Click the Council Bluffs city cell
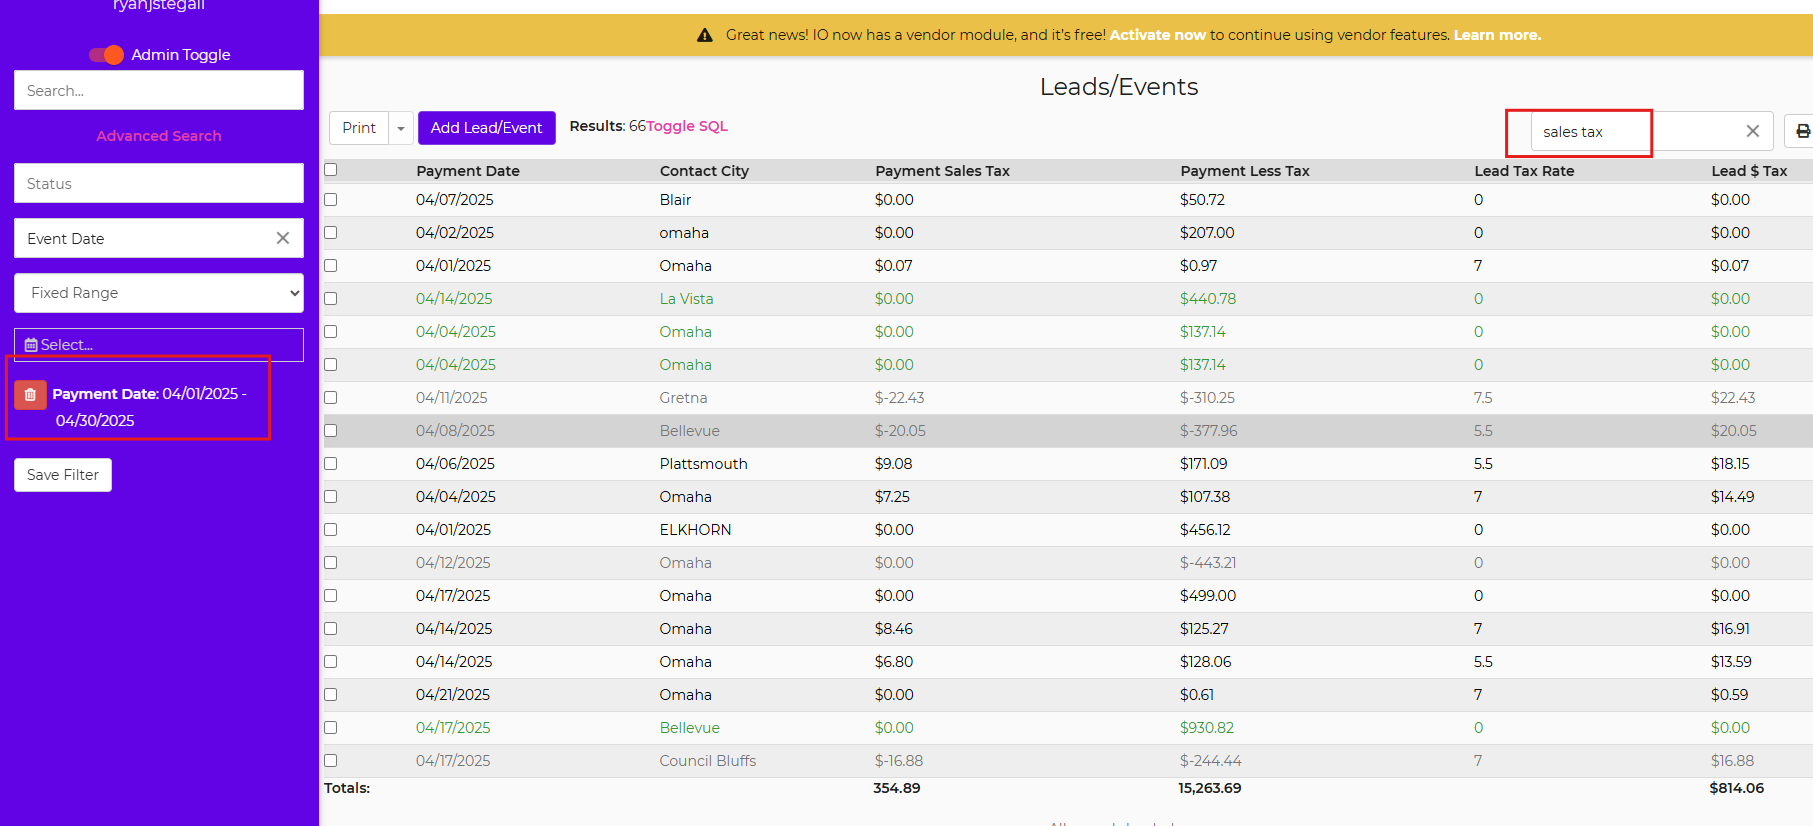The width and height of the screenshot is (1813, 826). pos(708,761)
